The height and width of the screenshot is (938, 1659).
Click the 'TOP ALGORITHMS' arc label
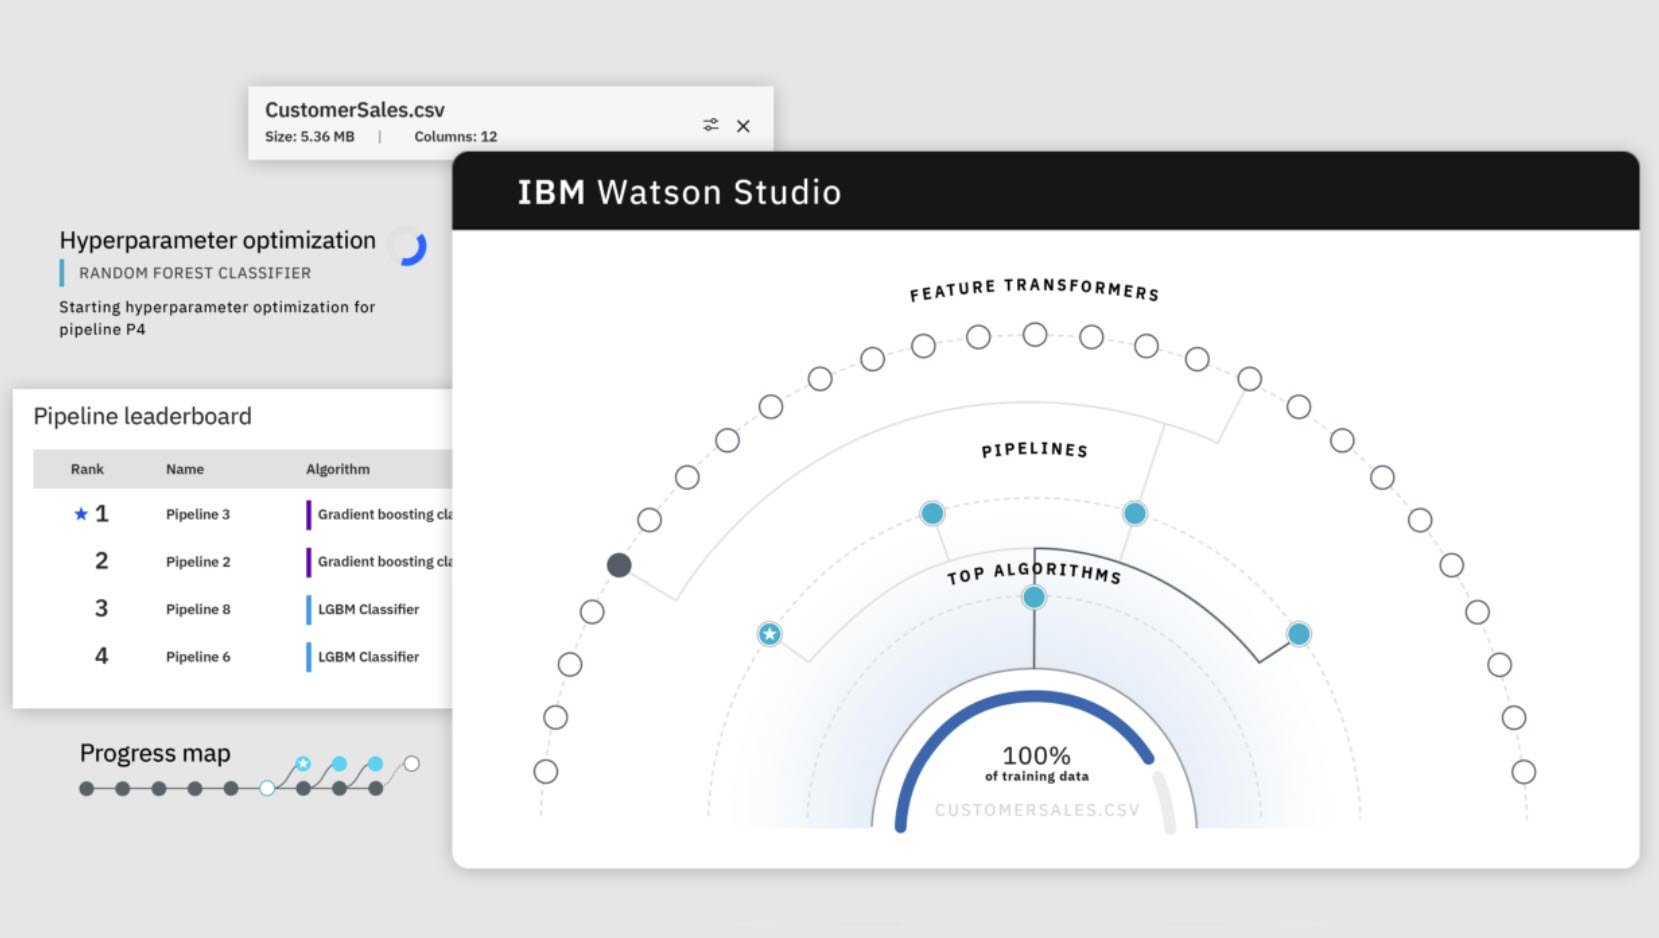(x=1034, y=573)
